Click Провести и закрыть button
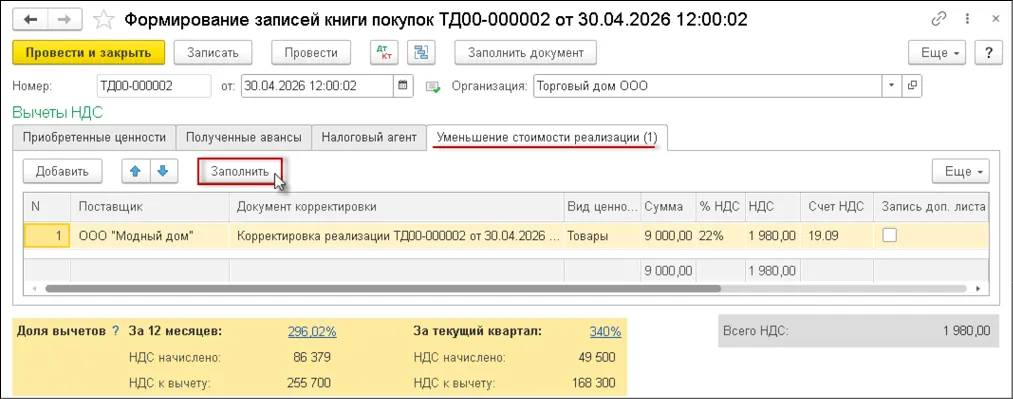 pyautogui.click(x=89, y=53)
